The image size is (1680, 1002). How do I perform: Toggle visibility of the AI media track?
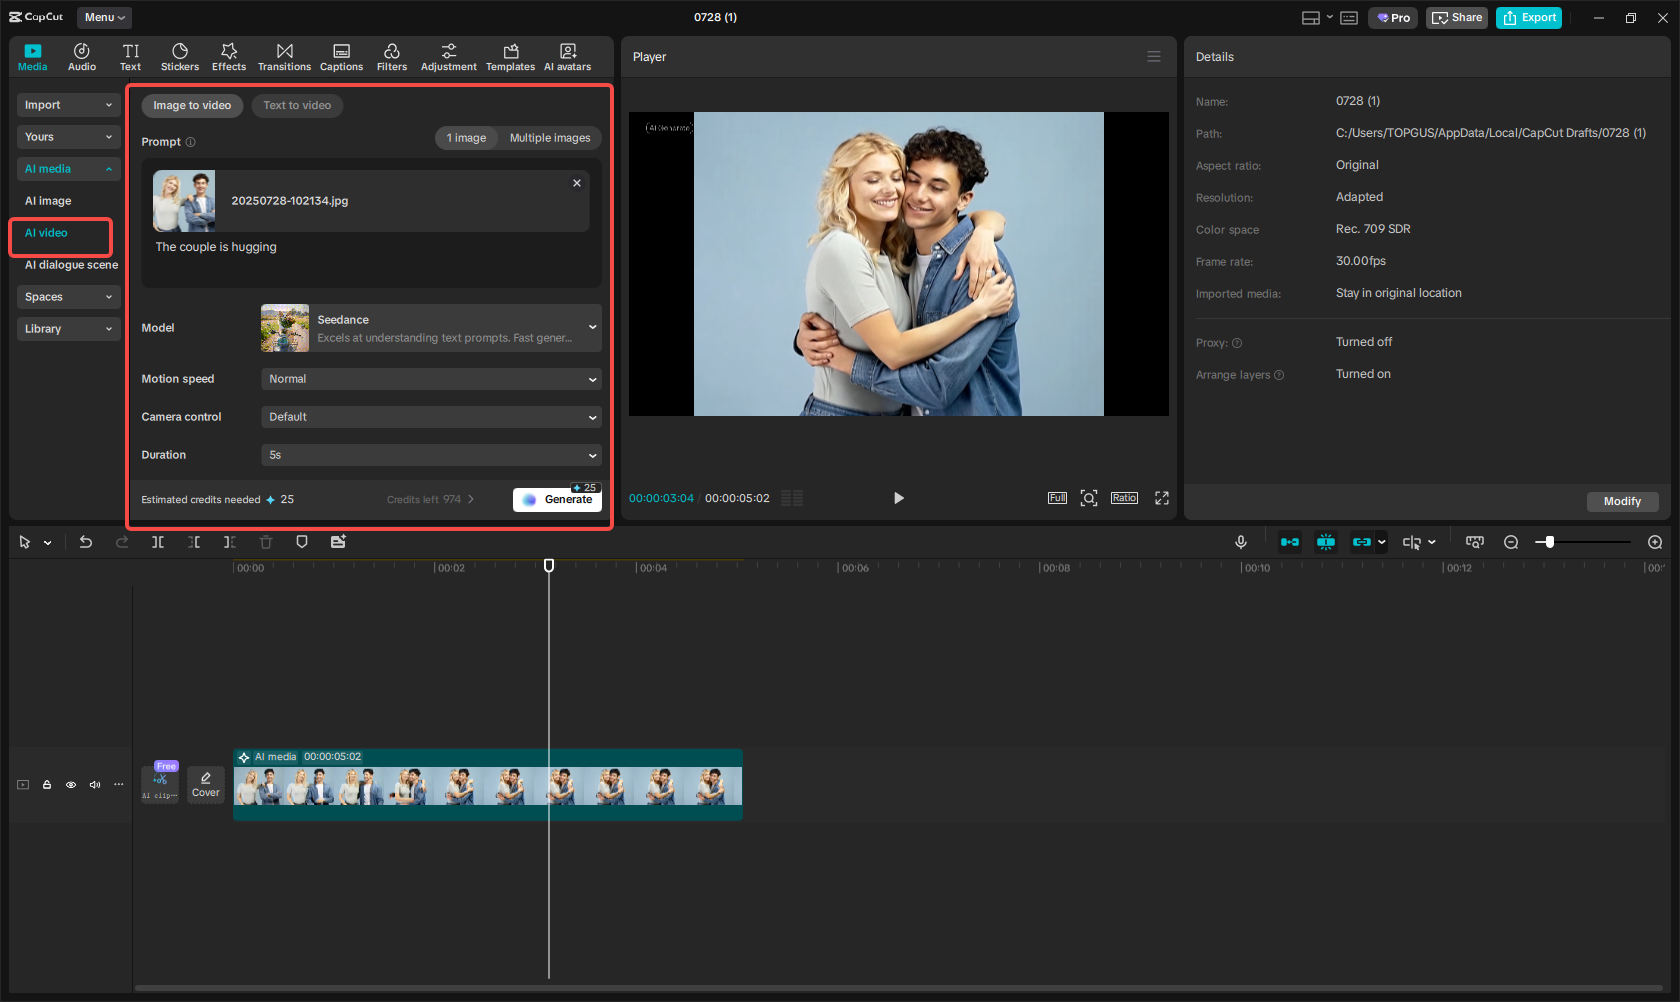tap(70, 785)
